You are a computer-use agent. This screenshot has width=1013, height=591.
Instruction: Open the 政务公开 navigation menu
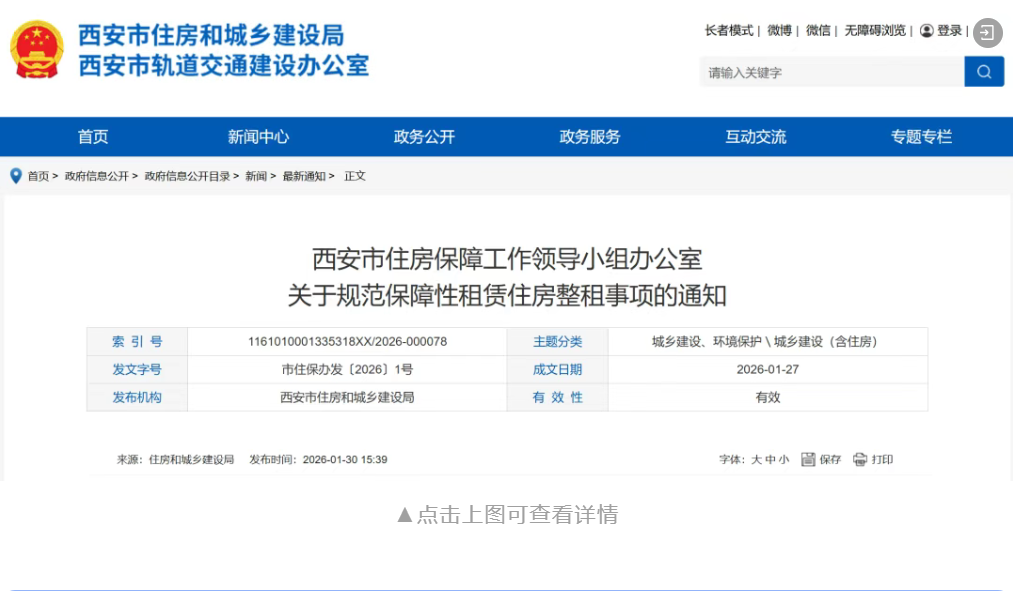coord(424,137)
